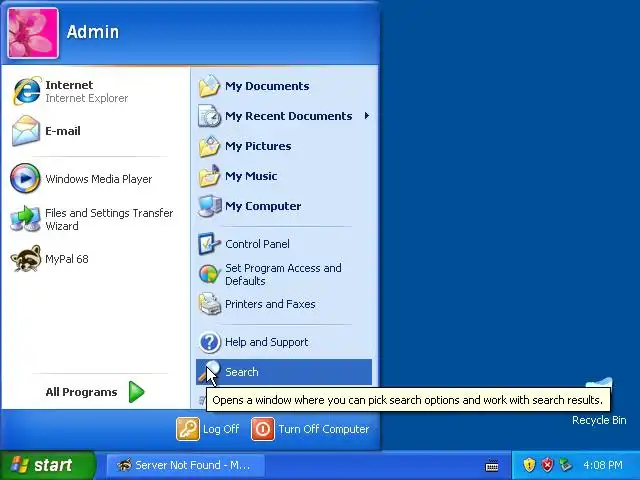Select My Recent Documents label
Image resolution: width=640 pixels, height=480 pixels.
coord(289,116)
